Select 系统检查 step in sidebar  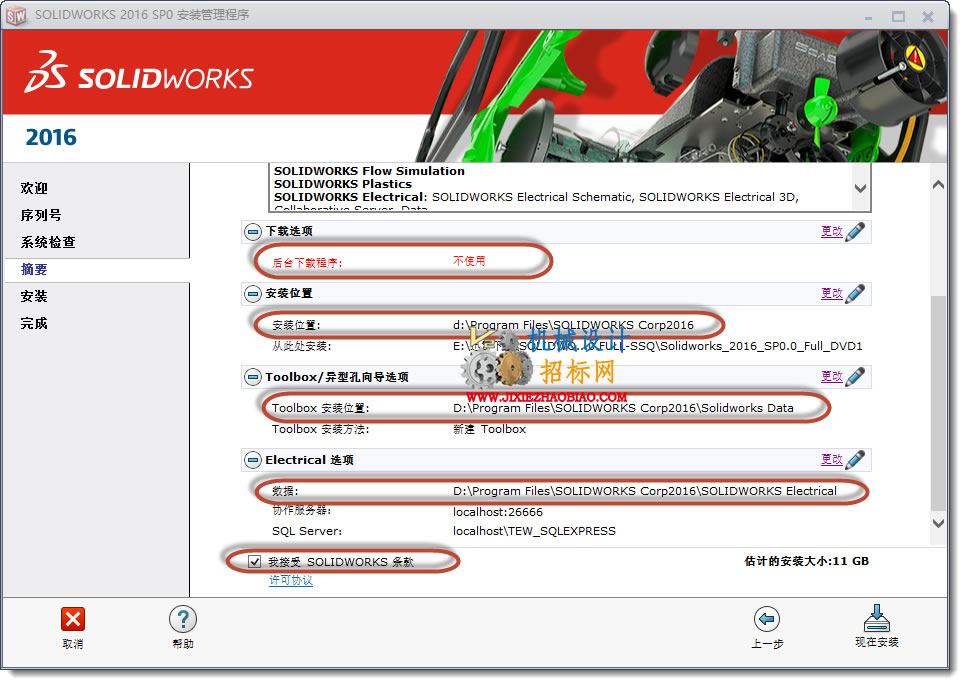tap(48, 242)
